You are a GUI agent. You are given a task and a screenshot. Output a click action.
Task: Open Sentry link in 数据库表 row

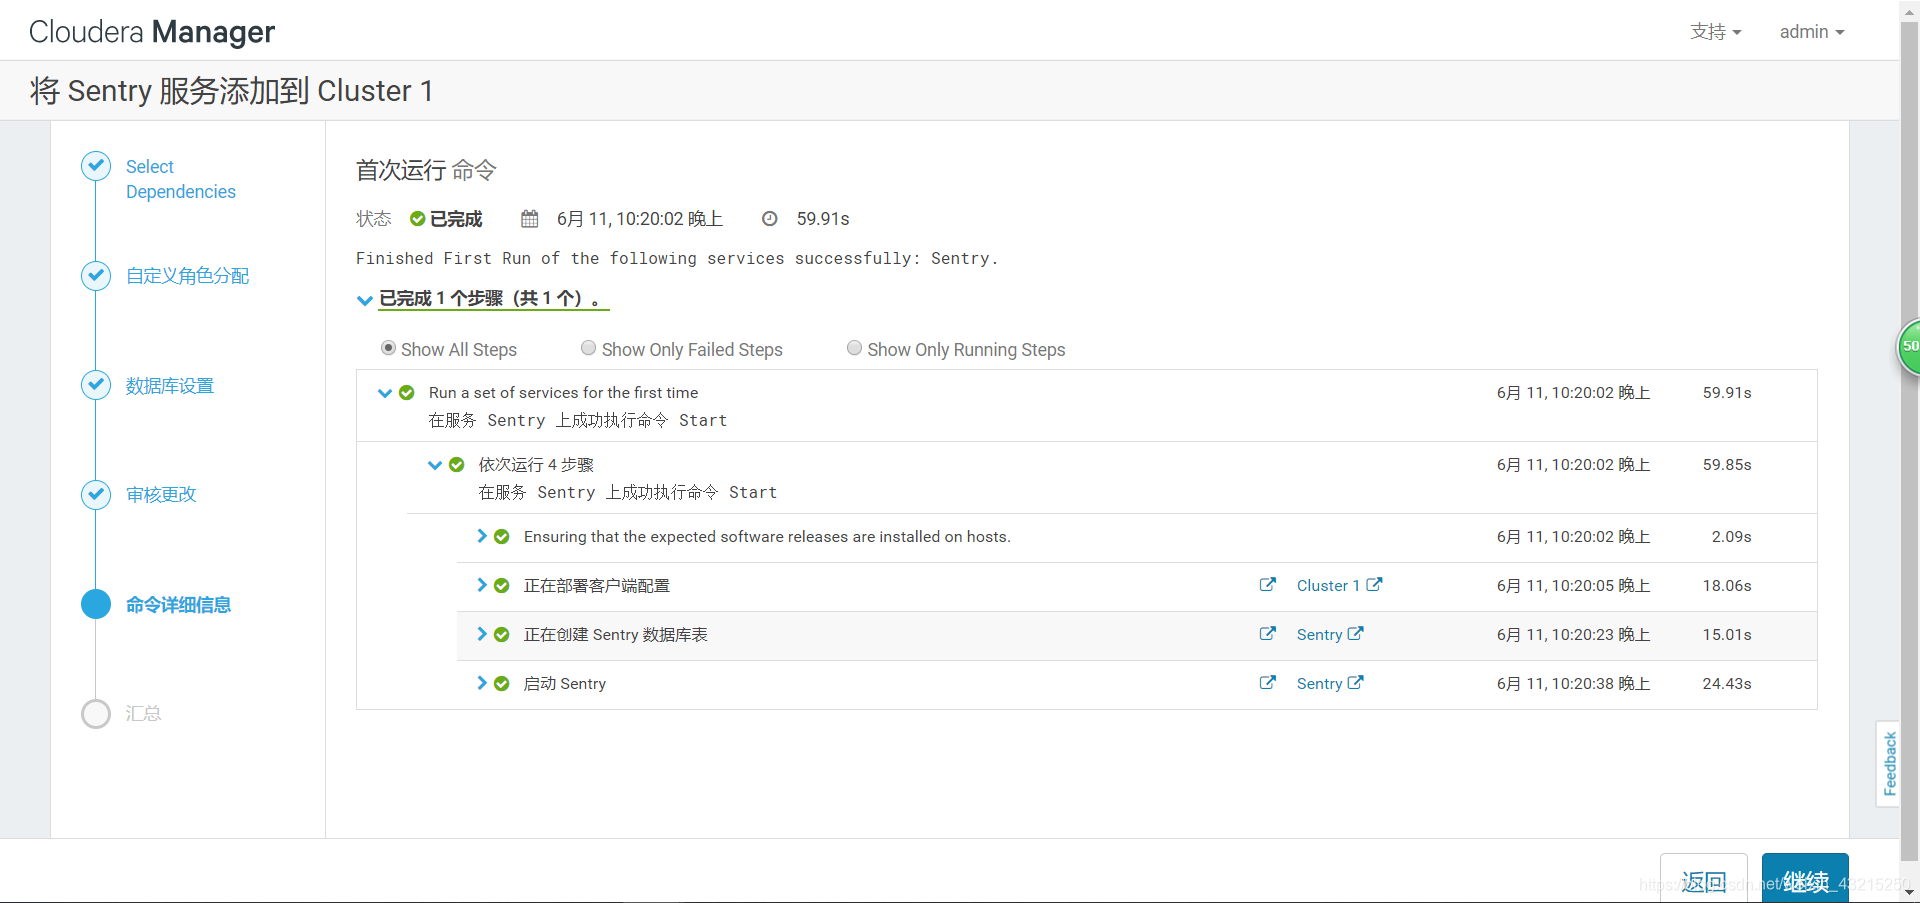tap(1319, 635)
